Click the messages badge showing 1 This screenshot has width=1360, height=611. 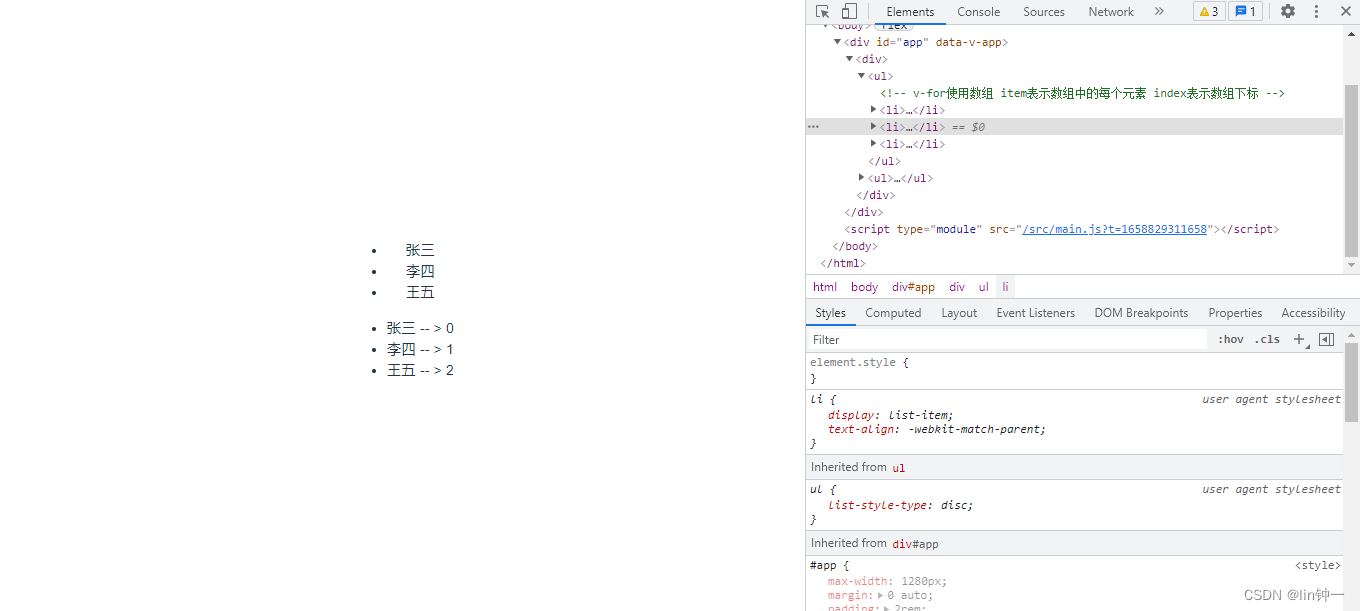[x=1245, y=12]
